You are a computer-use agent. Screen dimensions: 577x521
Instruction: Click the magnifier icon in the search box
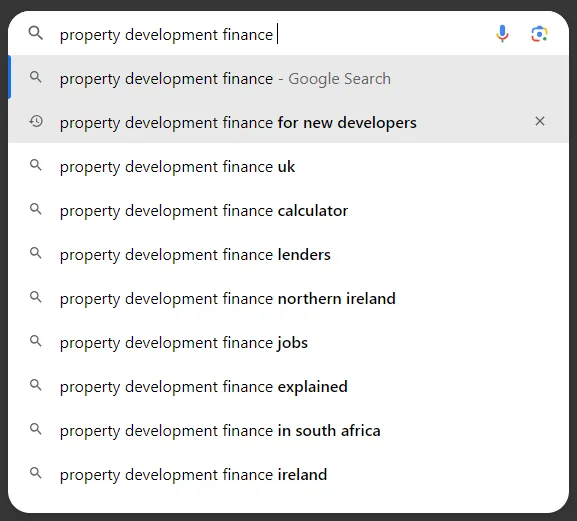coord(36,33)
